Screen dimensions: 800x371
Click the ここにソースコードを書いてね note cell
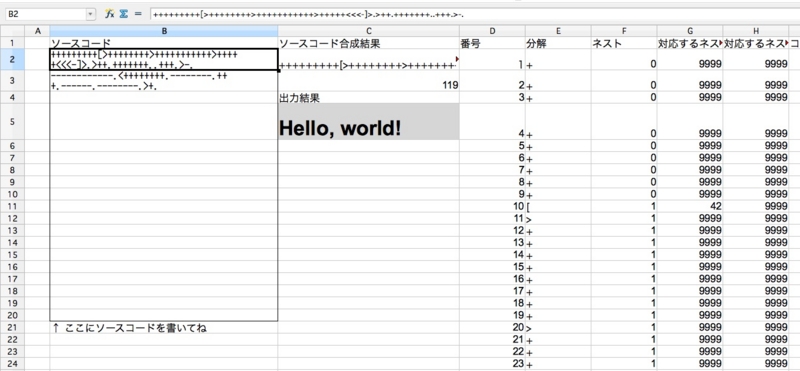pos(164,328)
